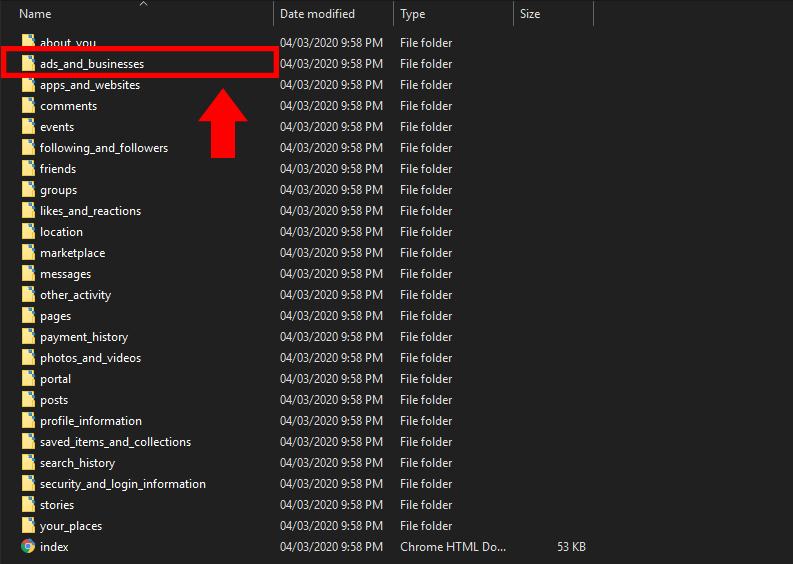Click the groups folder icon

click(x=28, y=189)
